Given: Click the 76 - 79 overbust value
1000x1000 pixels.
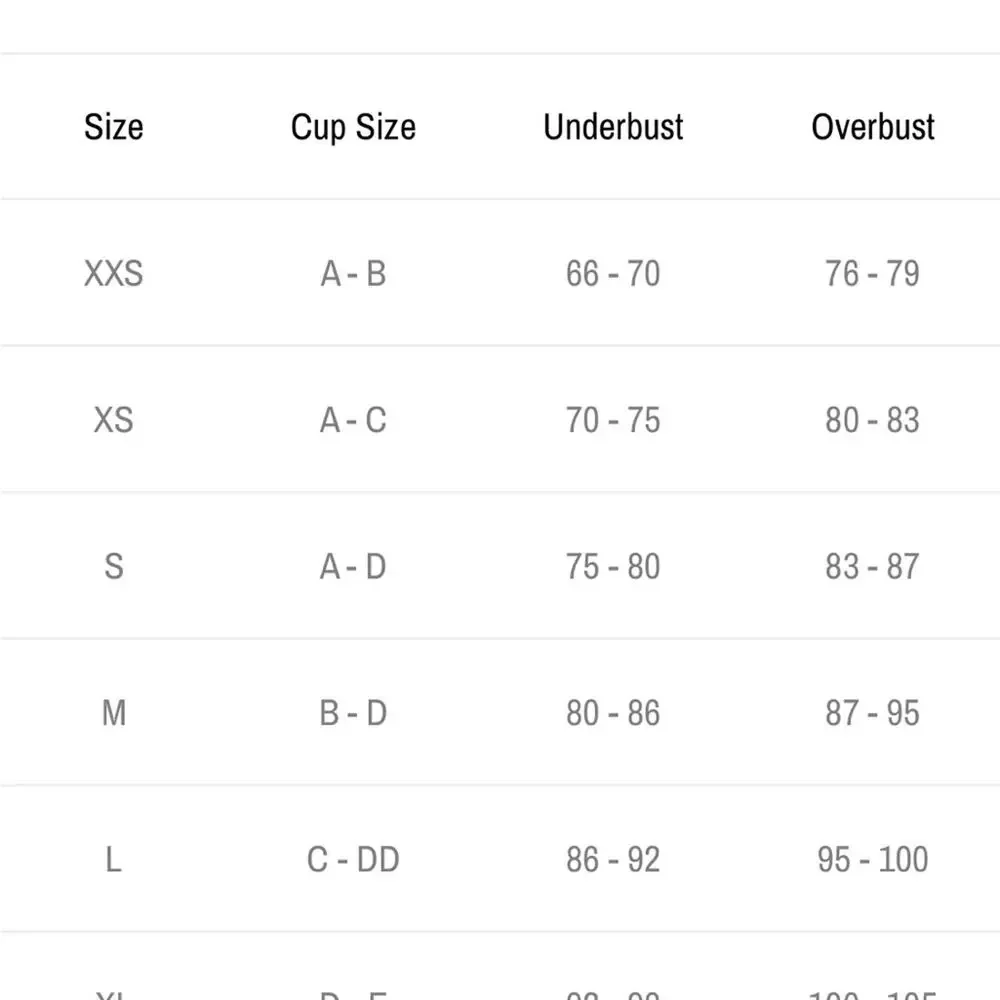Looking at the screenshot, I should tap(872, 274).
